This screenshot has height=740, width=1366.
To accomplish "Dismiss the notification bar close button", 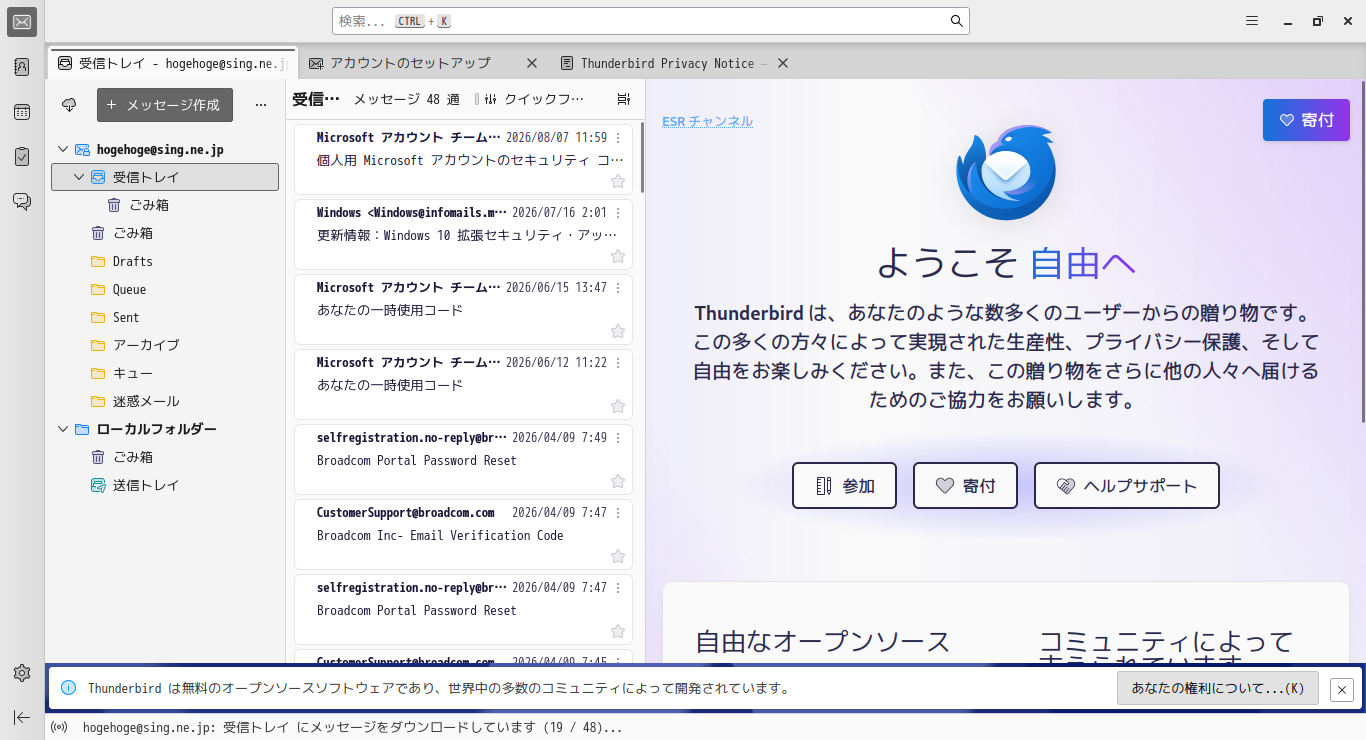I will [1342, 689].
